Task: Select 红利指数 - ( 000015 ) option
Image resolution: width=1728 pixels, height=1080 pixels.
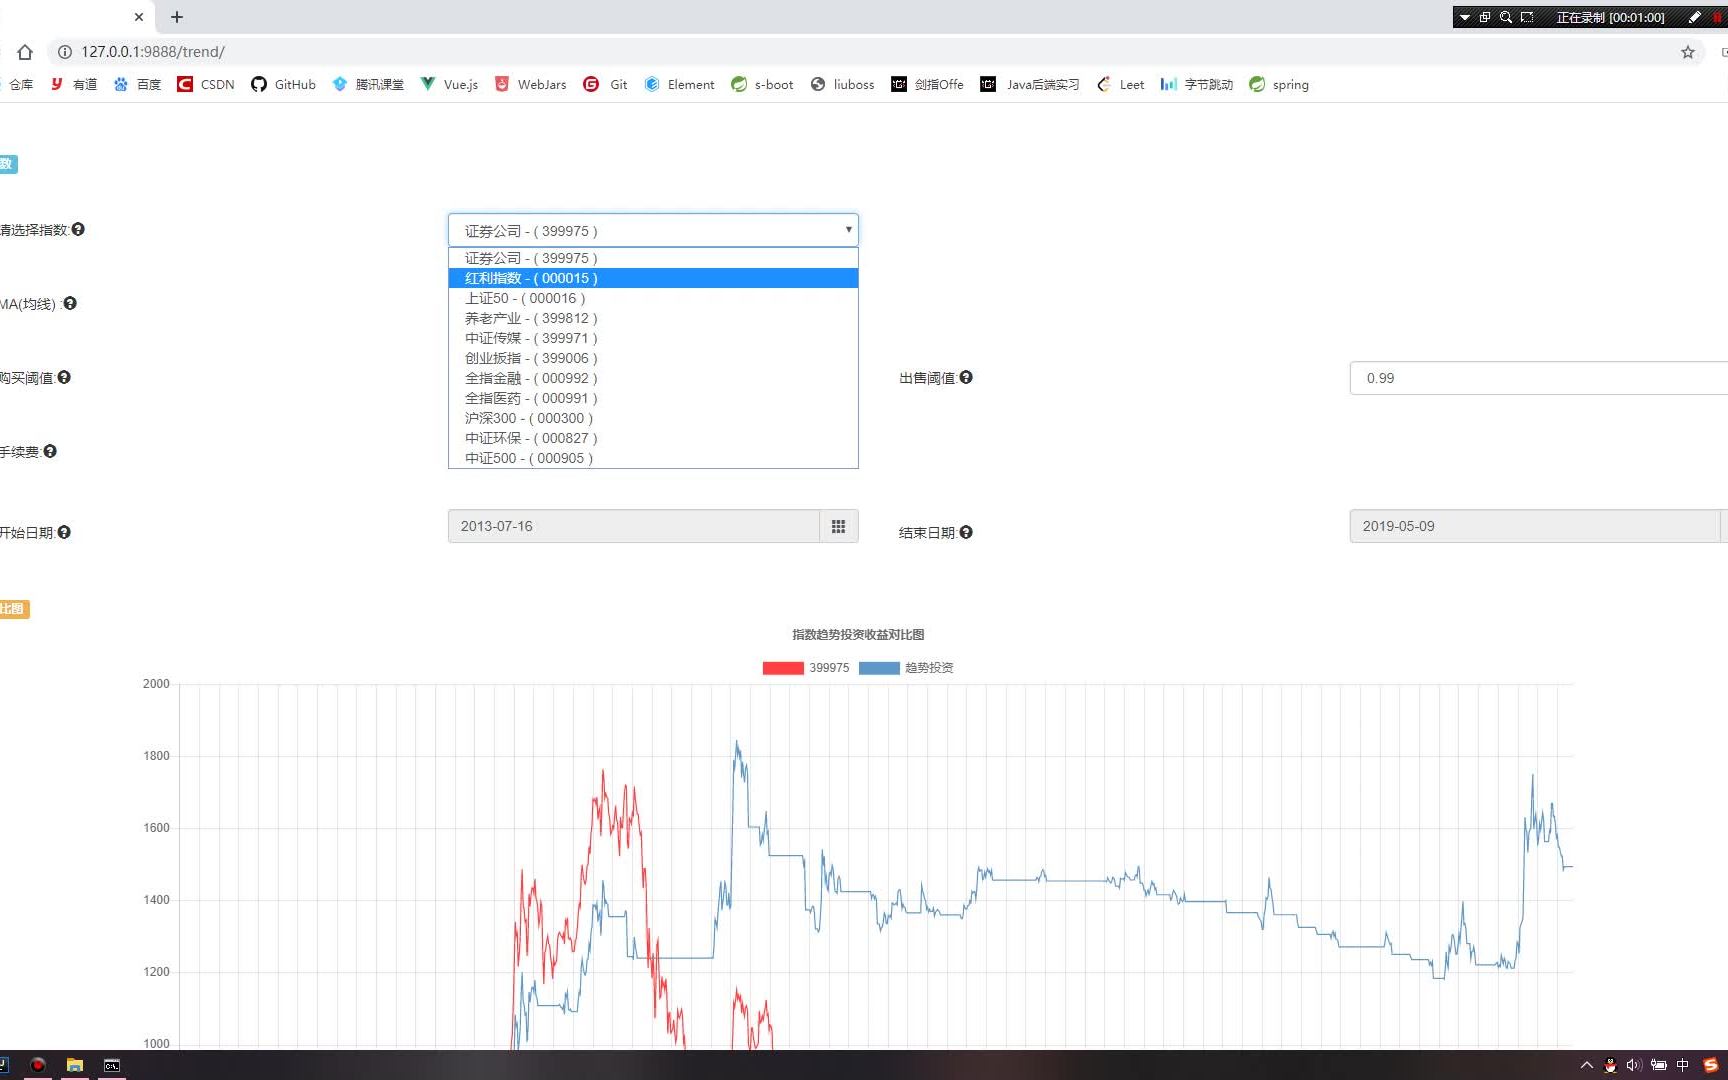Action: pyautogui.click(x=653, y=278)
